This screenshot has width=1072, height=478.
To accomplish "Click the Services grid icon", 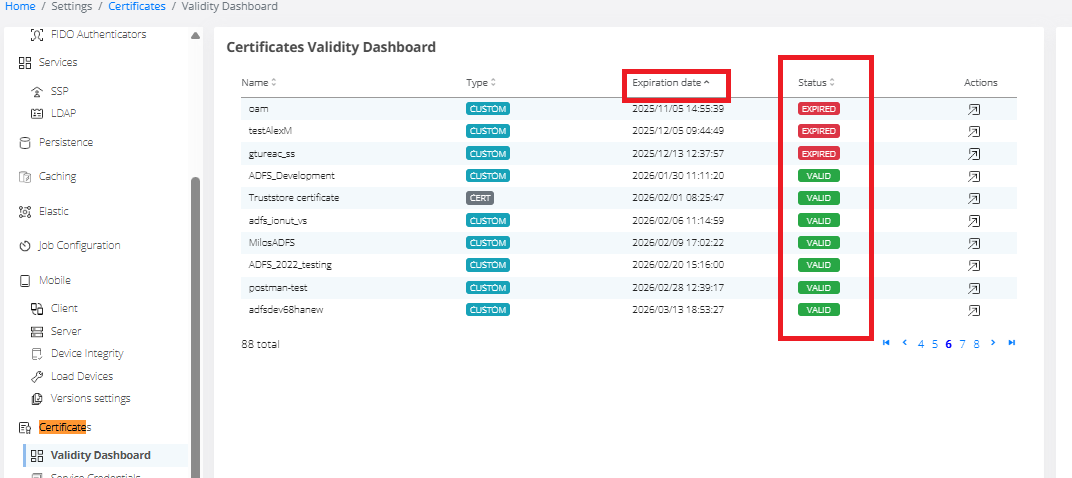I will [25, 63].
